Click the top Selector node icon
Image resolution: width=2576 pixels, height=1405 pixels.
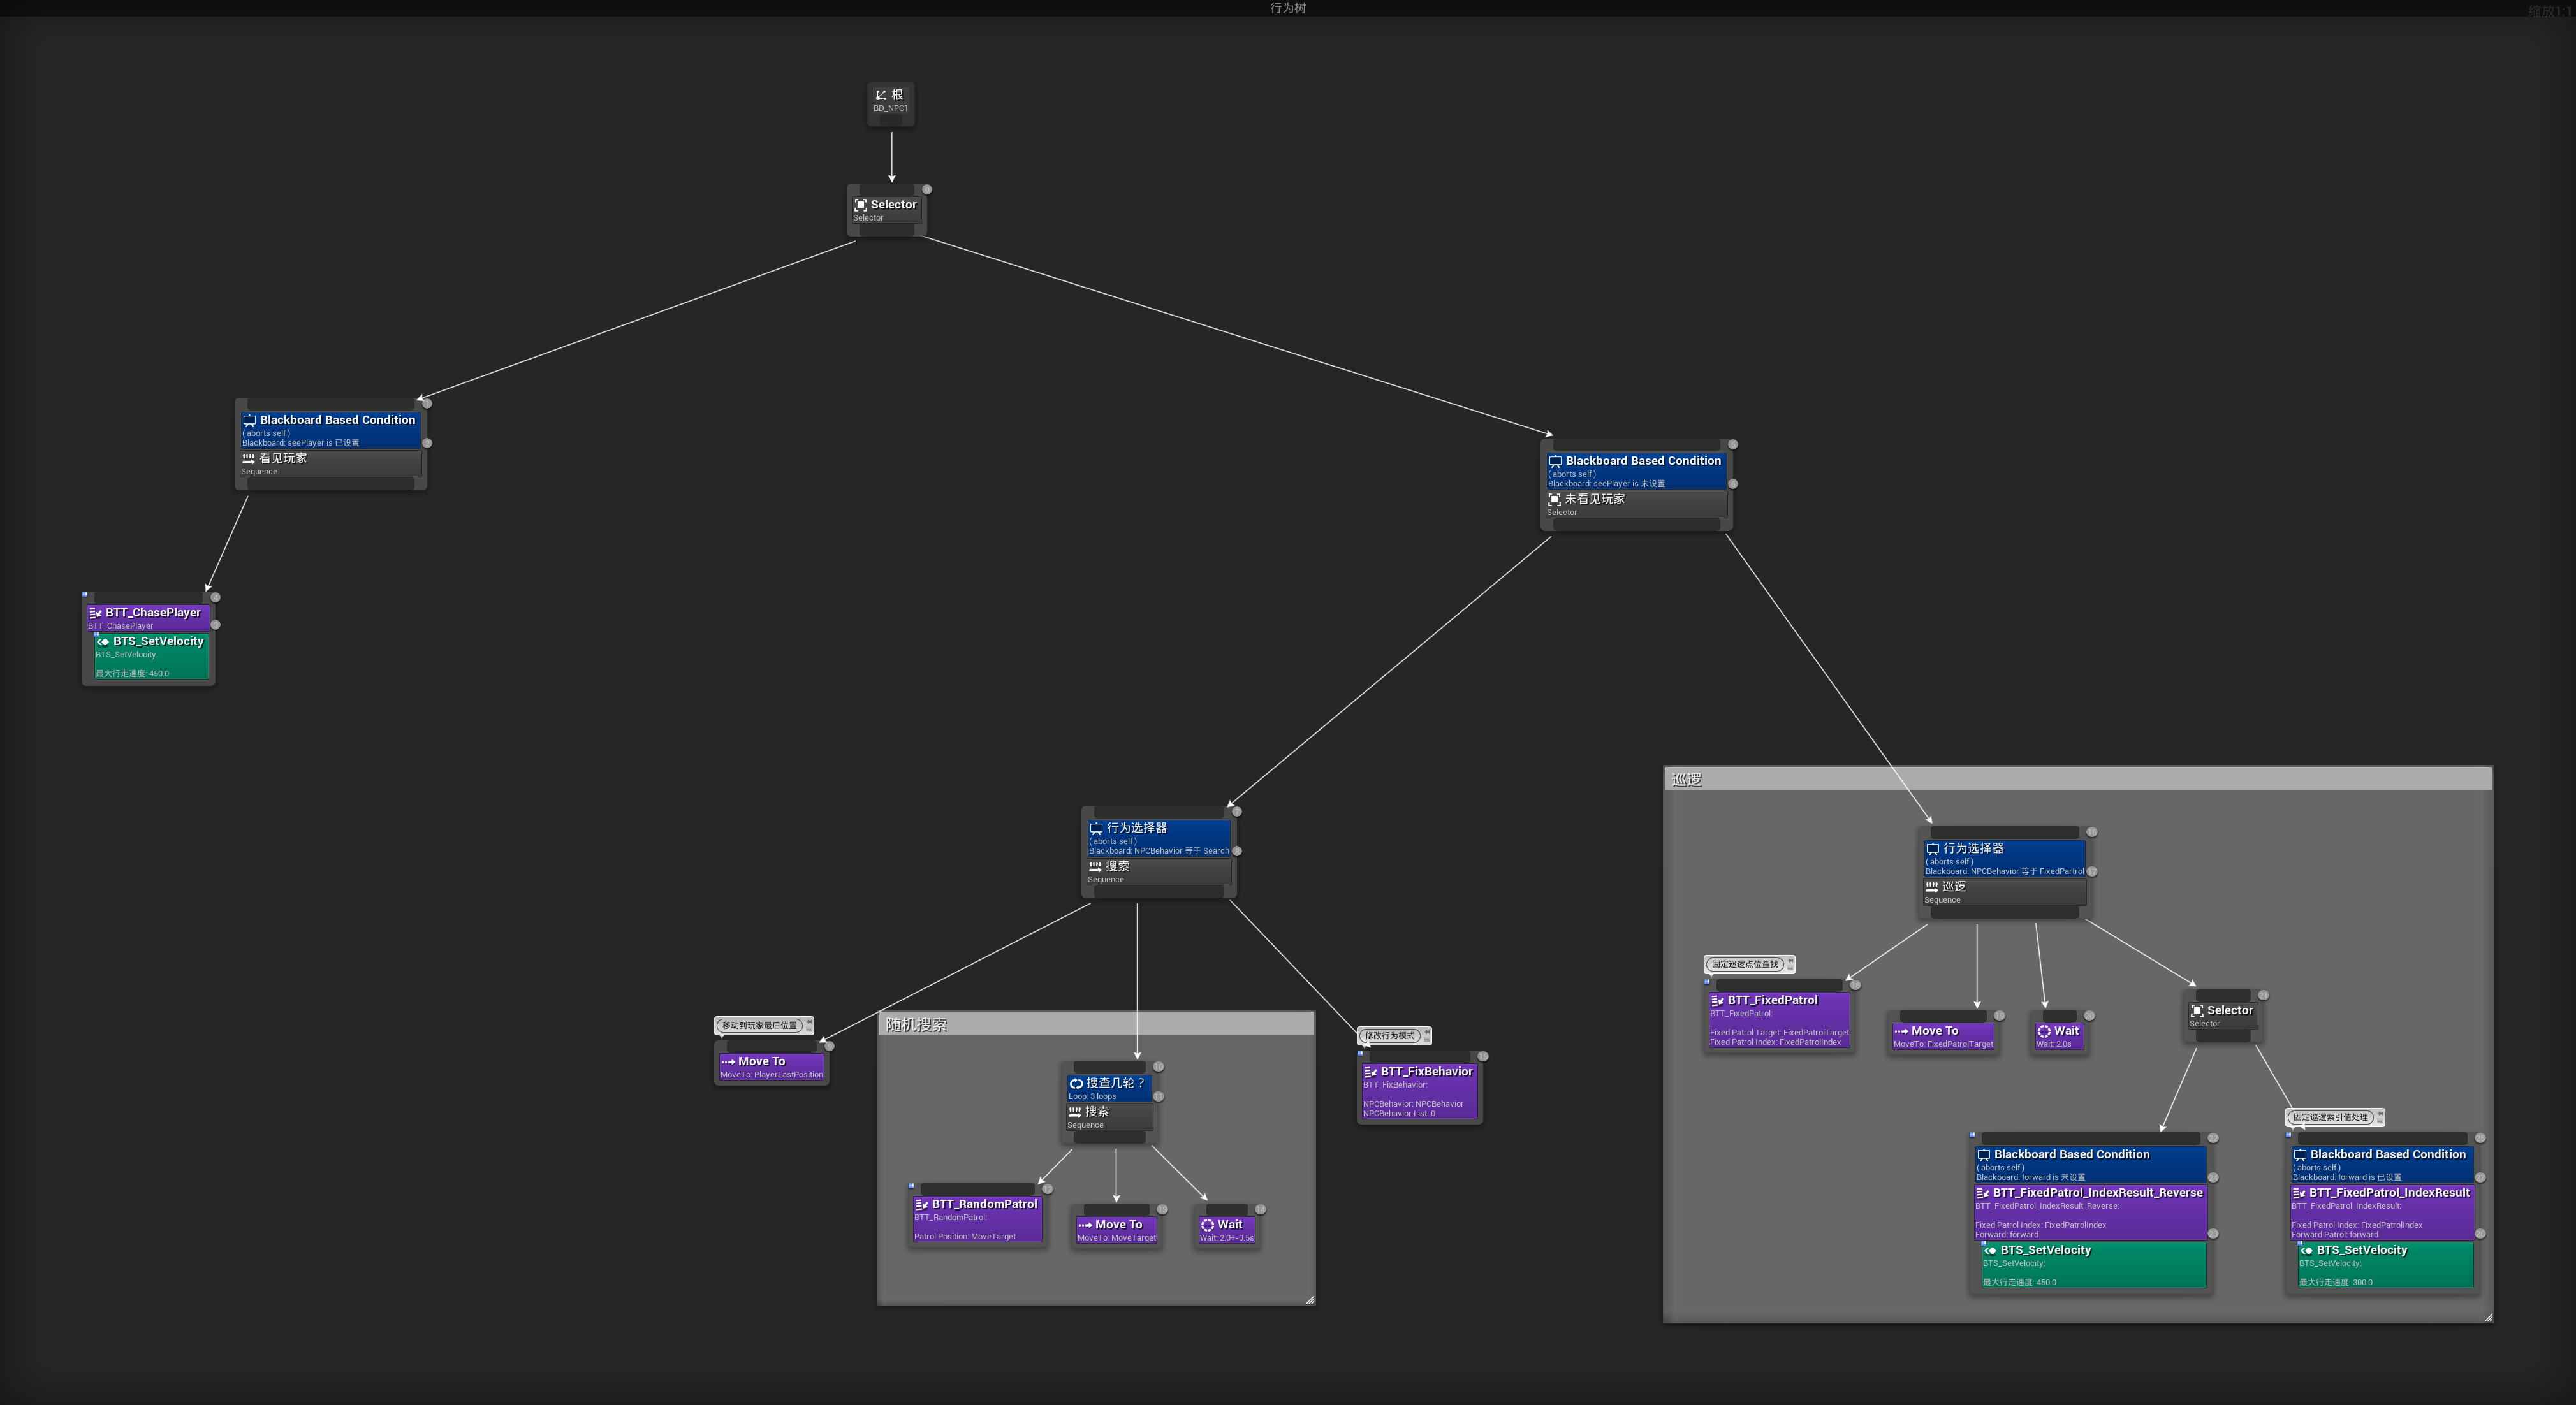click(x=860, y=205)
